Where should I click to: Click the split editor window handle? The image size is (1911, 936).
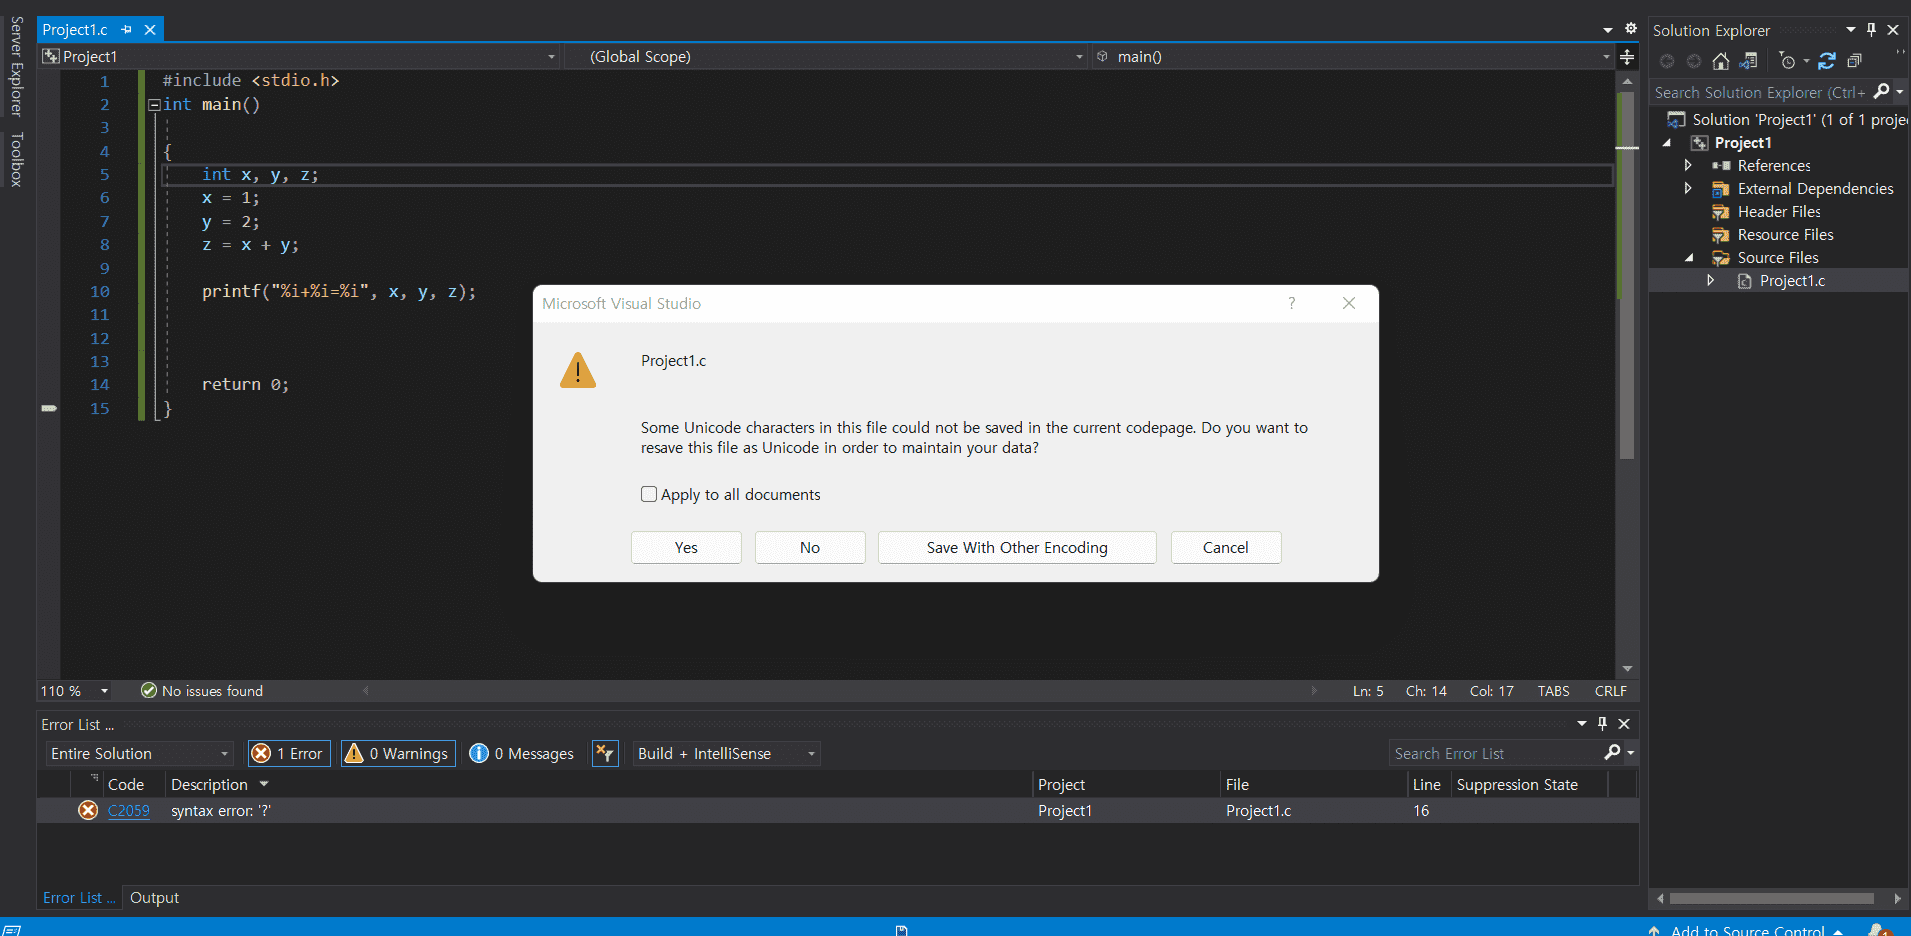point(1627,57)
